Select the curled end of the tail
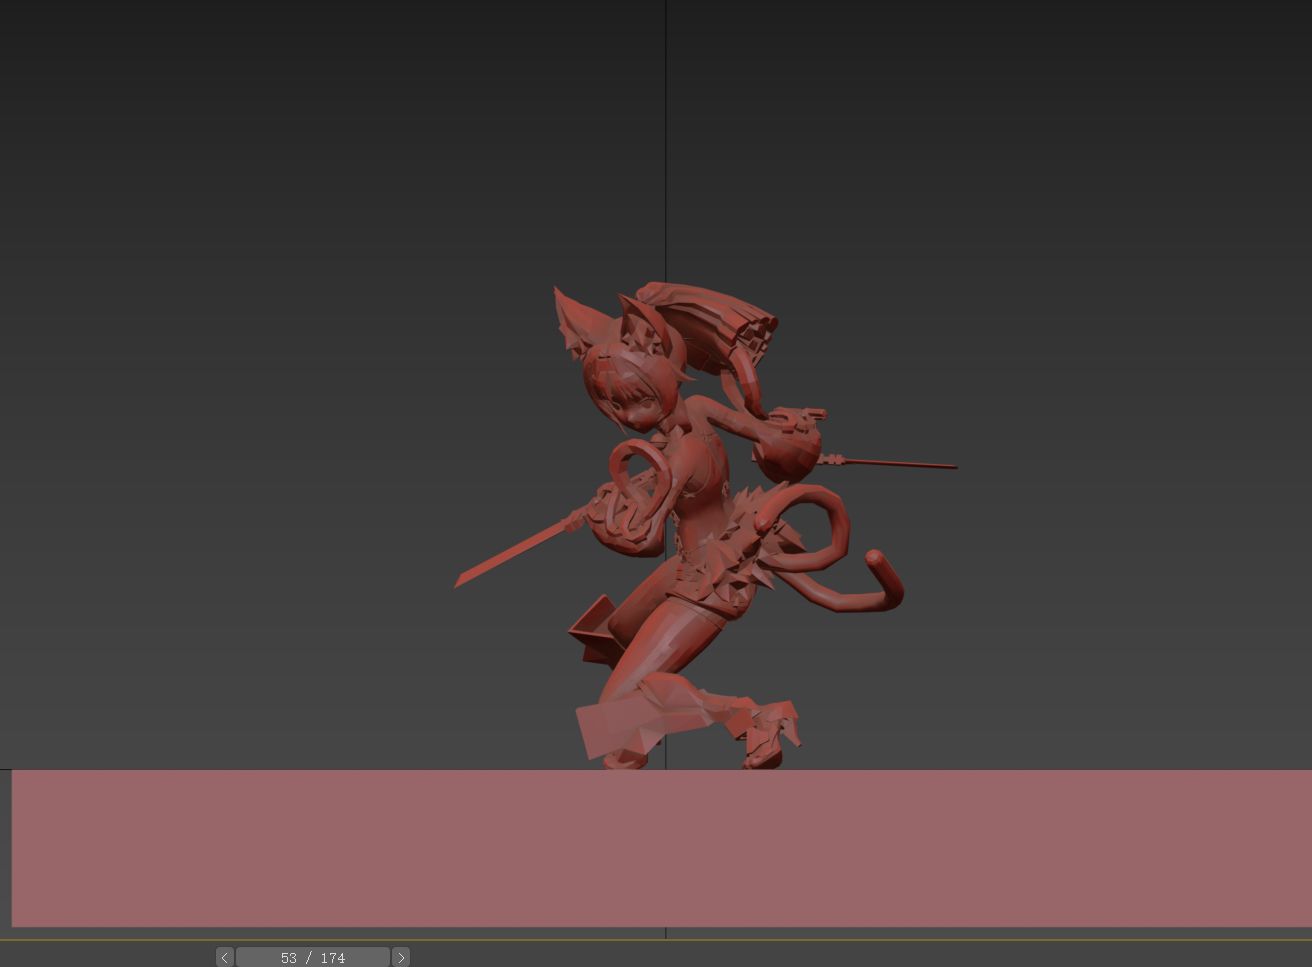1312x967 pixels. tap(877, 560)
